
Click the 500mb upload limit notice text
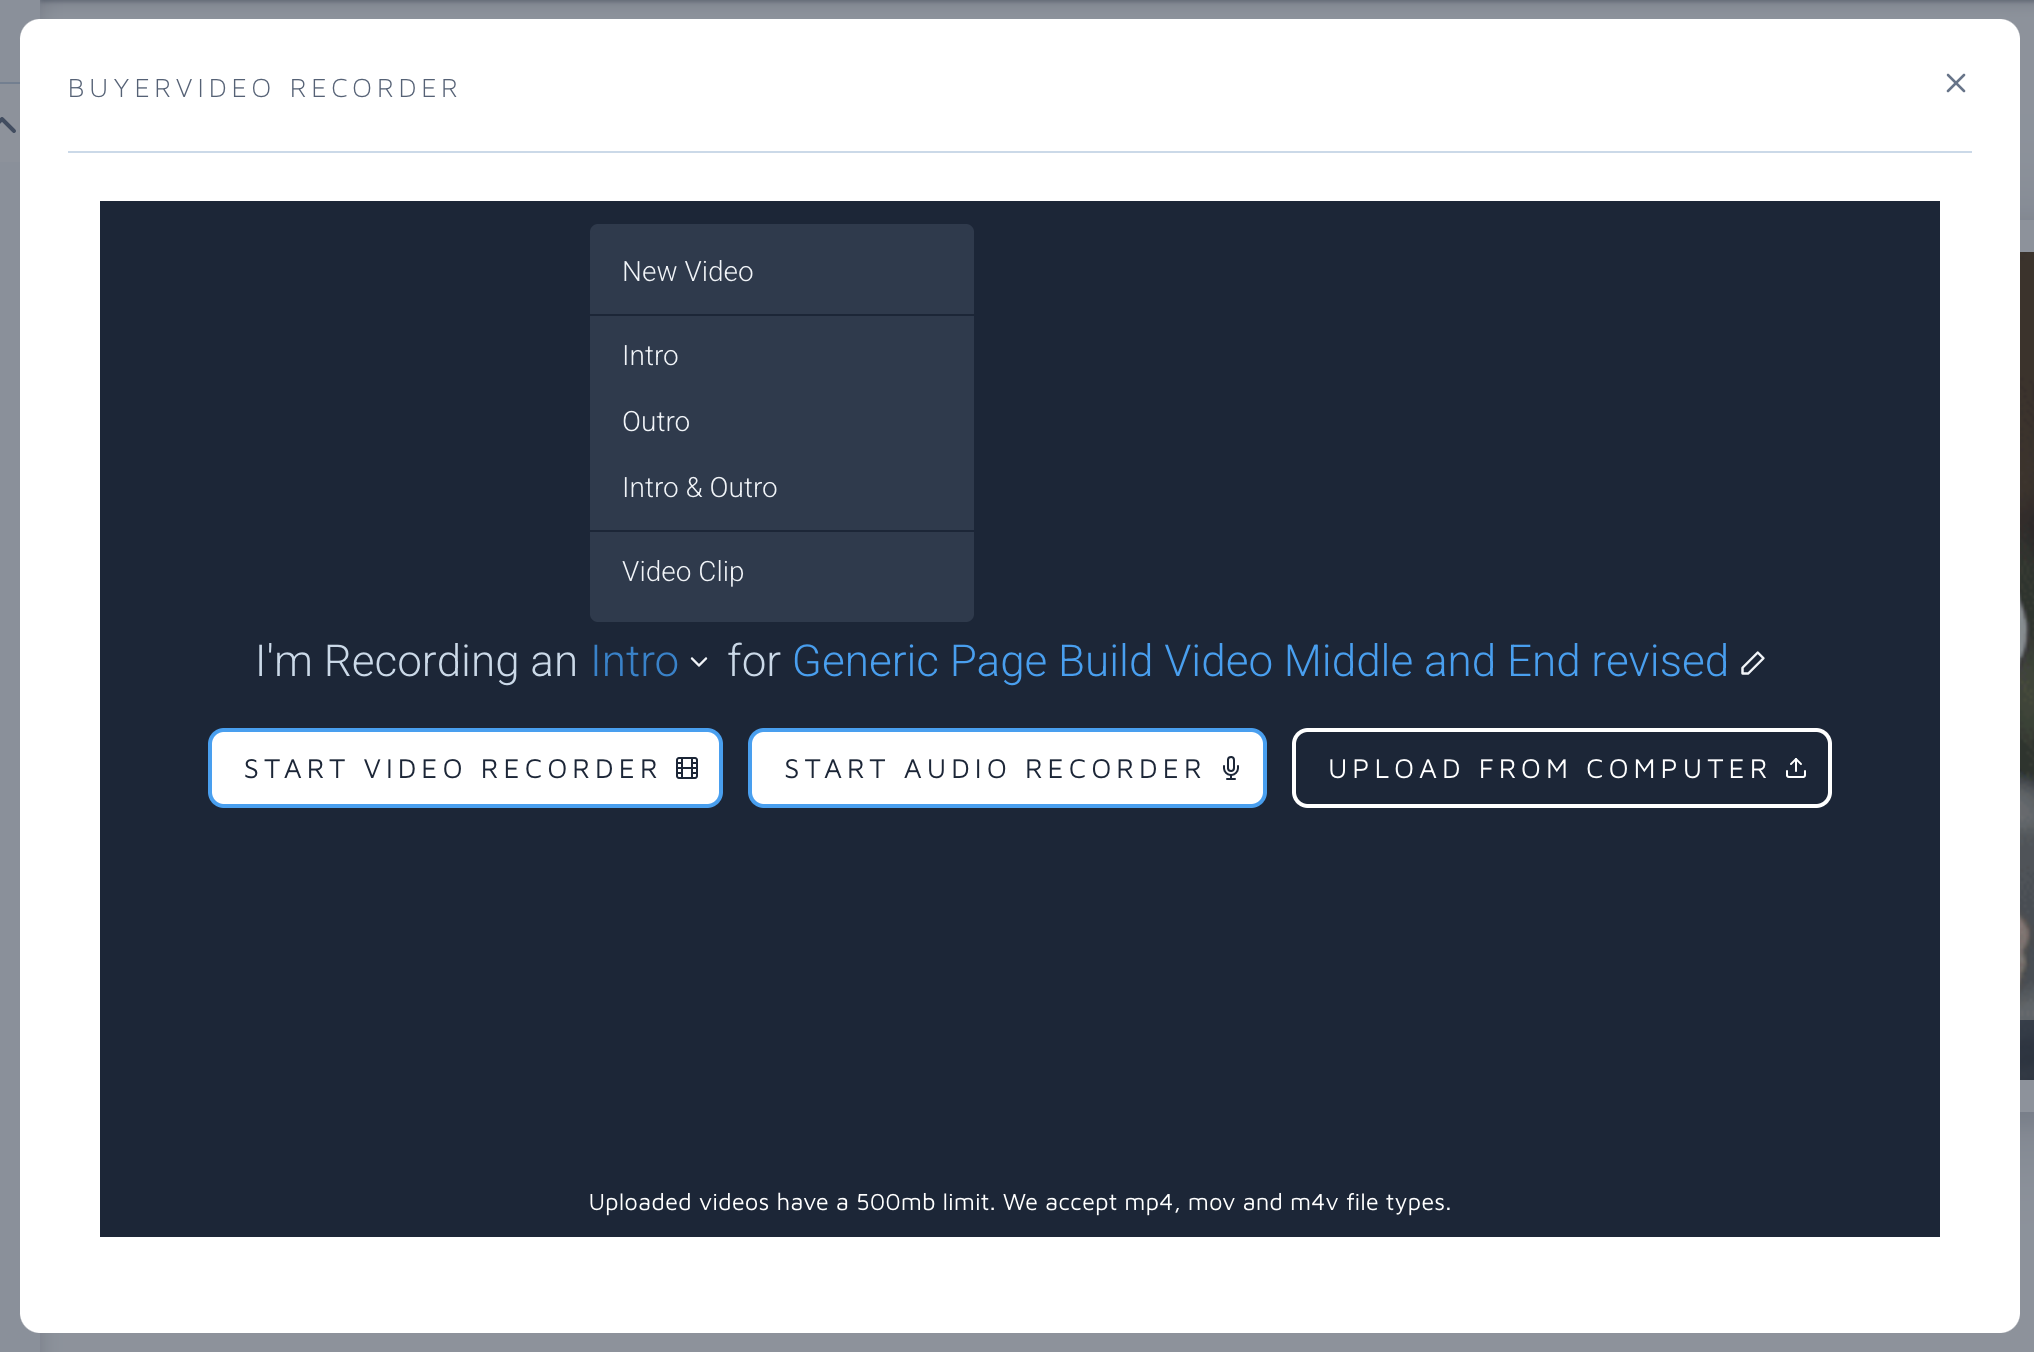coord(1019,1202)
